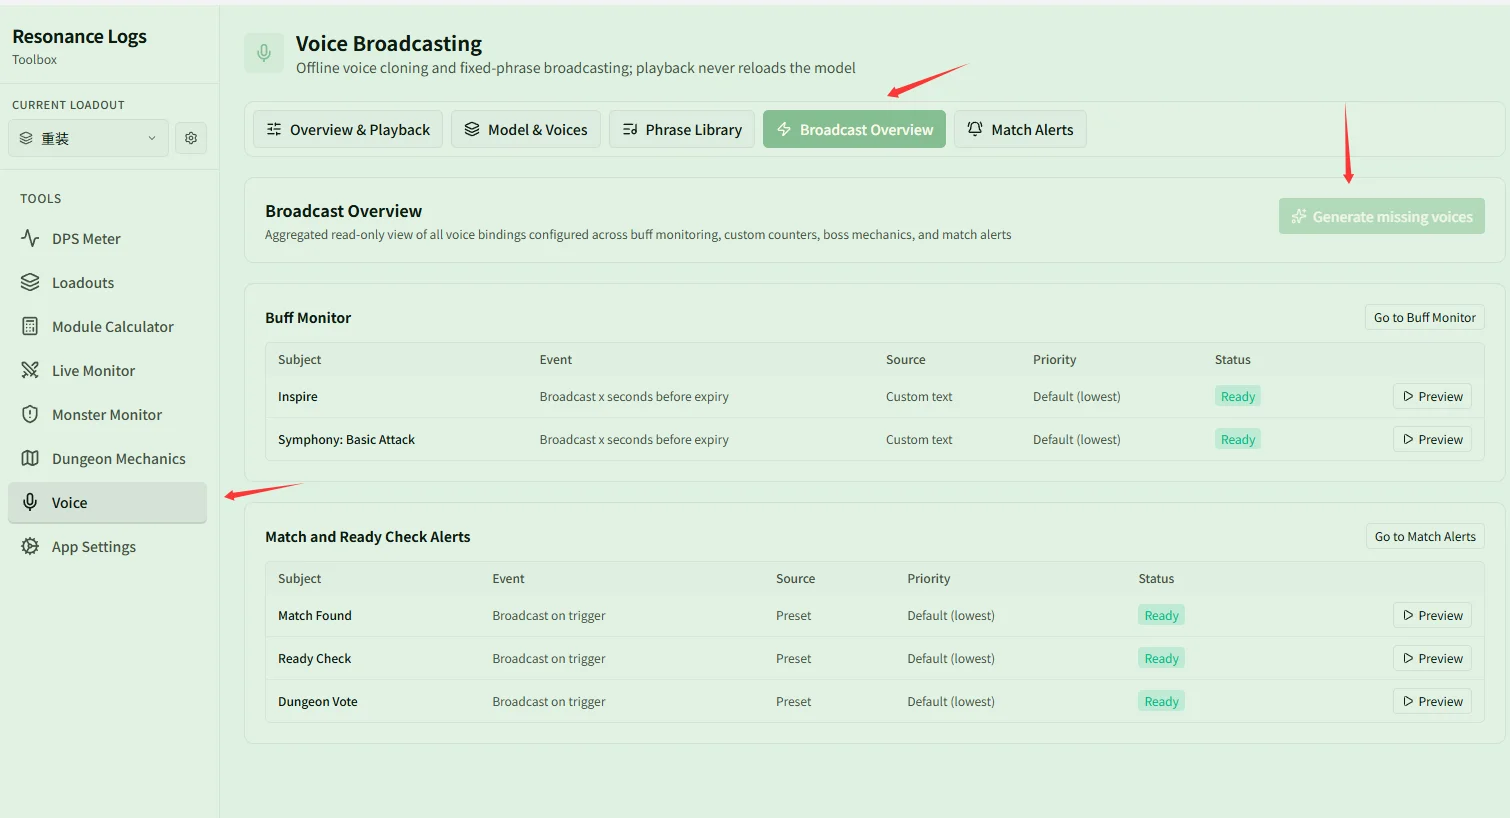This screenshot has width=1510, height=818.
Task: Click the bell icon on Match Alerts tab
Action: [x=975, y=129]
